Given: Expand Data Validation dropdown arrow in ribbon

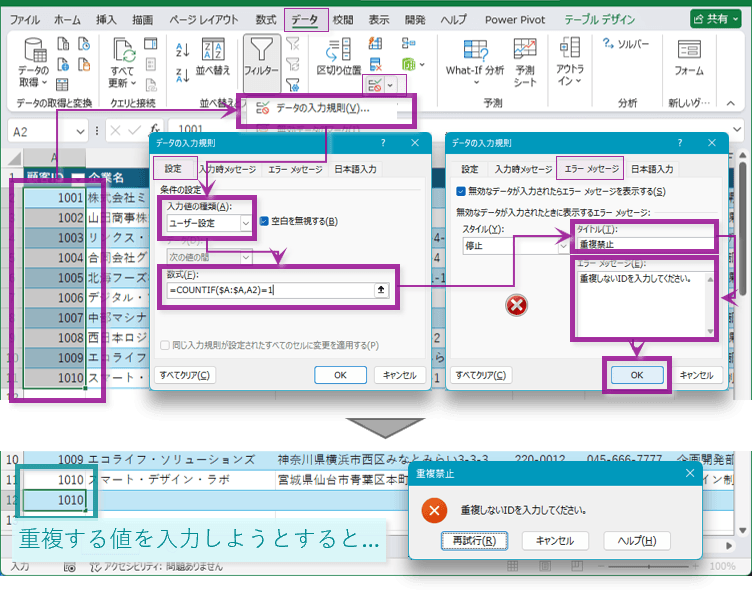Looking at the screenshot, I should pos(390,86).
